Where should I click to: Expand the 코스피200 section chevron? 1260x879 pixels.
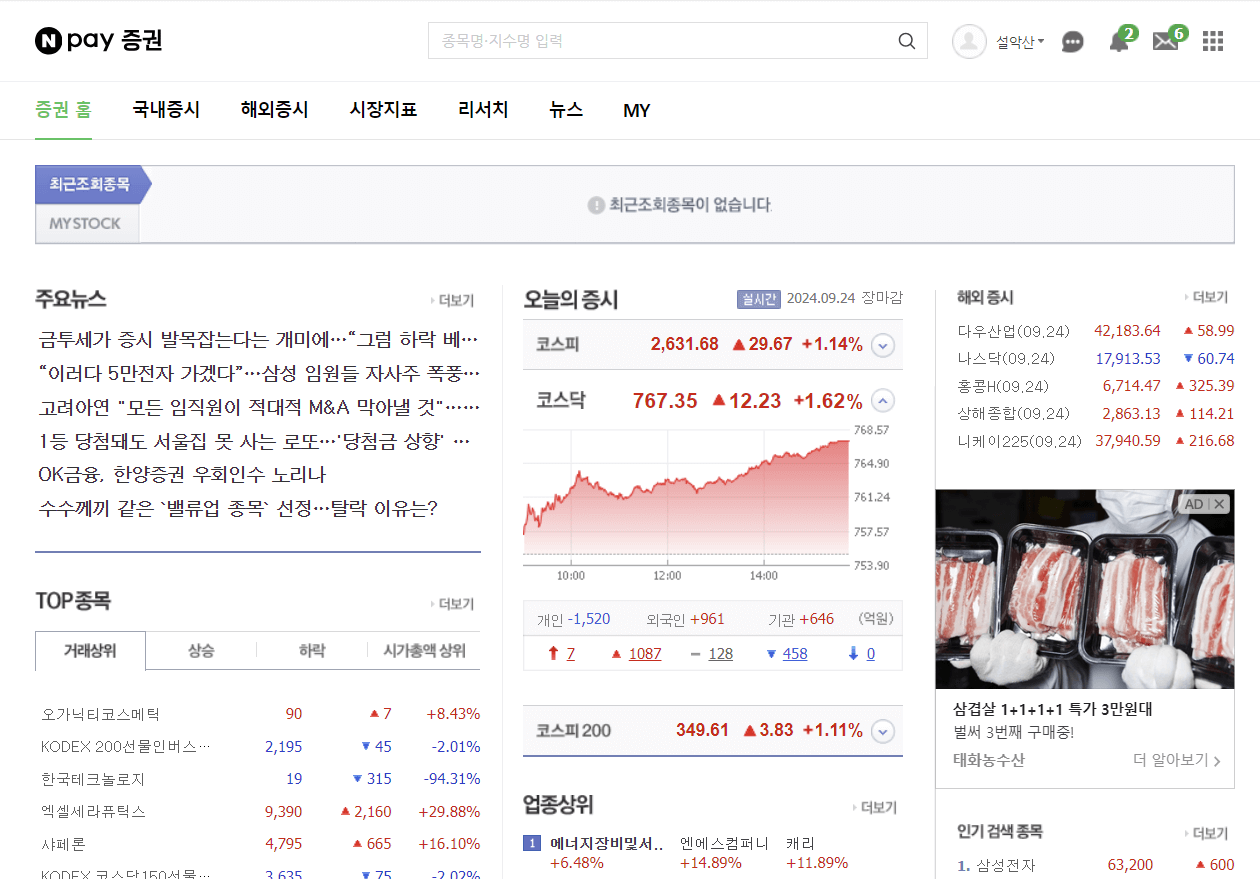click(x=882, y=731)
